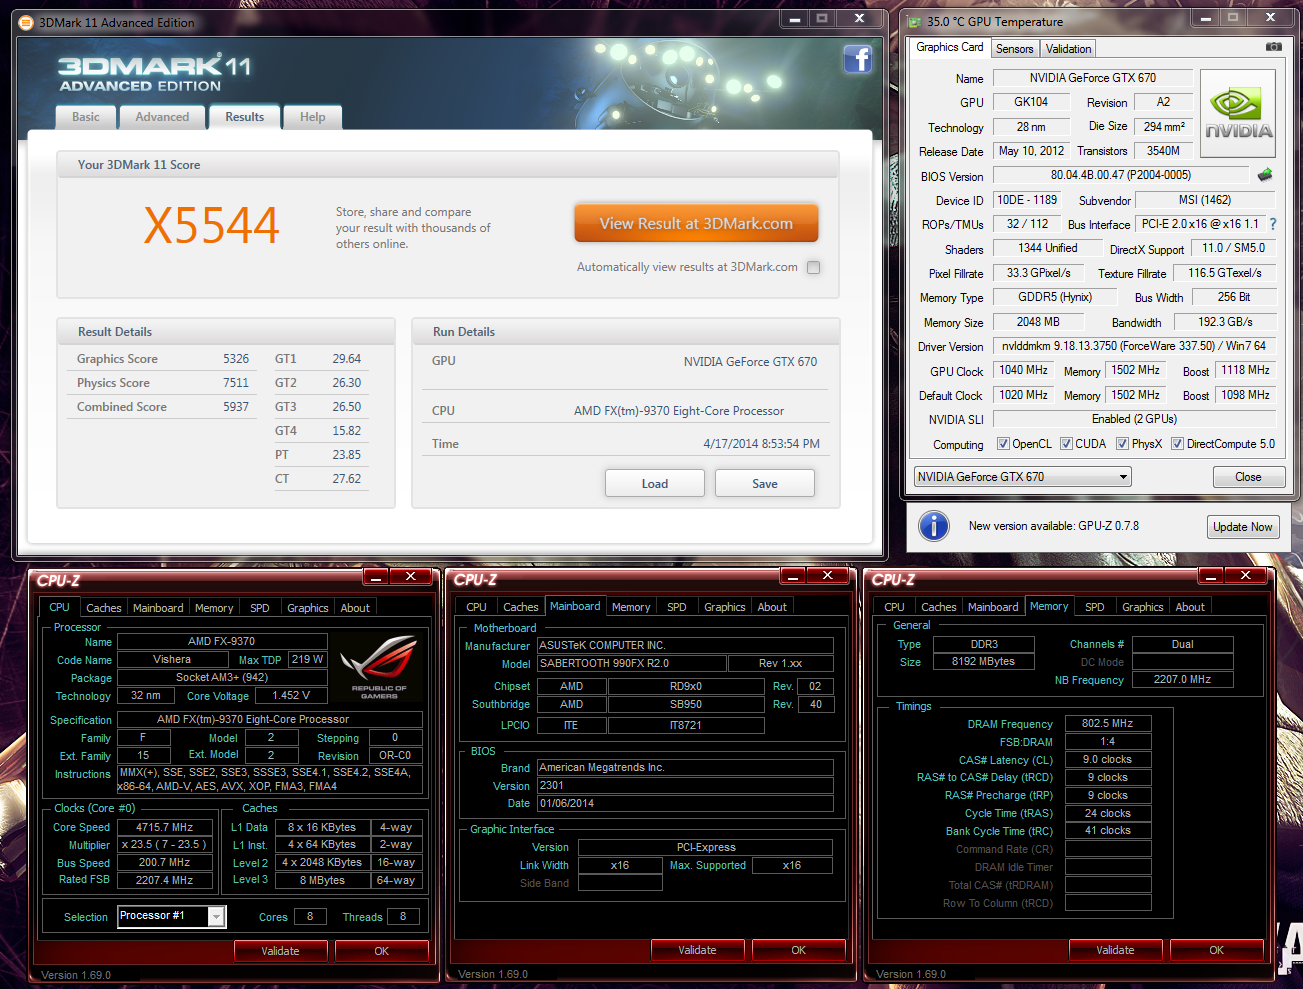Toggle the OpenCL checkbox

(1004, 444)
